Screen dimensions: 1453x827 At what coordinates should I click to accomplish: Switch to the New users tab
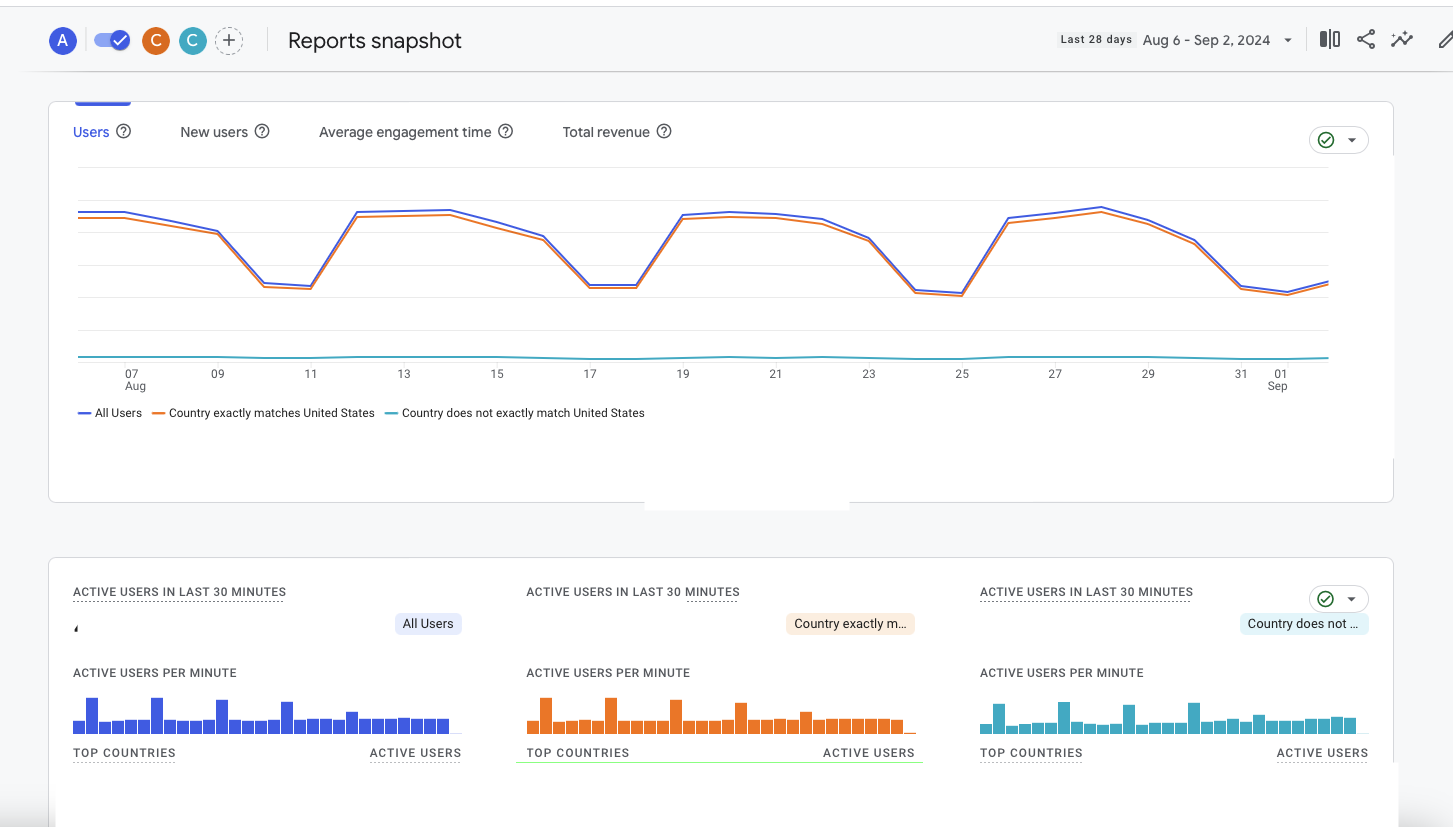coord(214,132)
